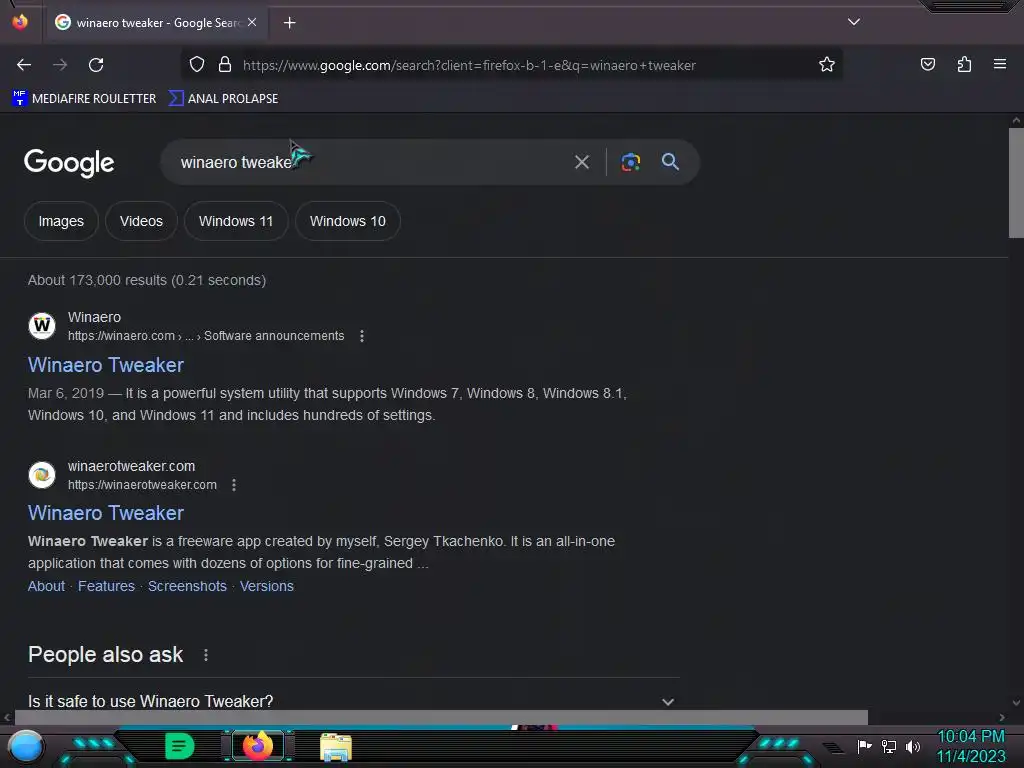Image resolution: width=1024 pixels, height=768 pixels.
Task: Apply the Windows 10 filter chip
Action: (x=347, y=221)
